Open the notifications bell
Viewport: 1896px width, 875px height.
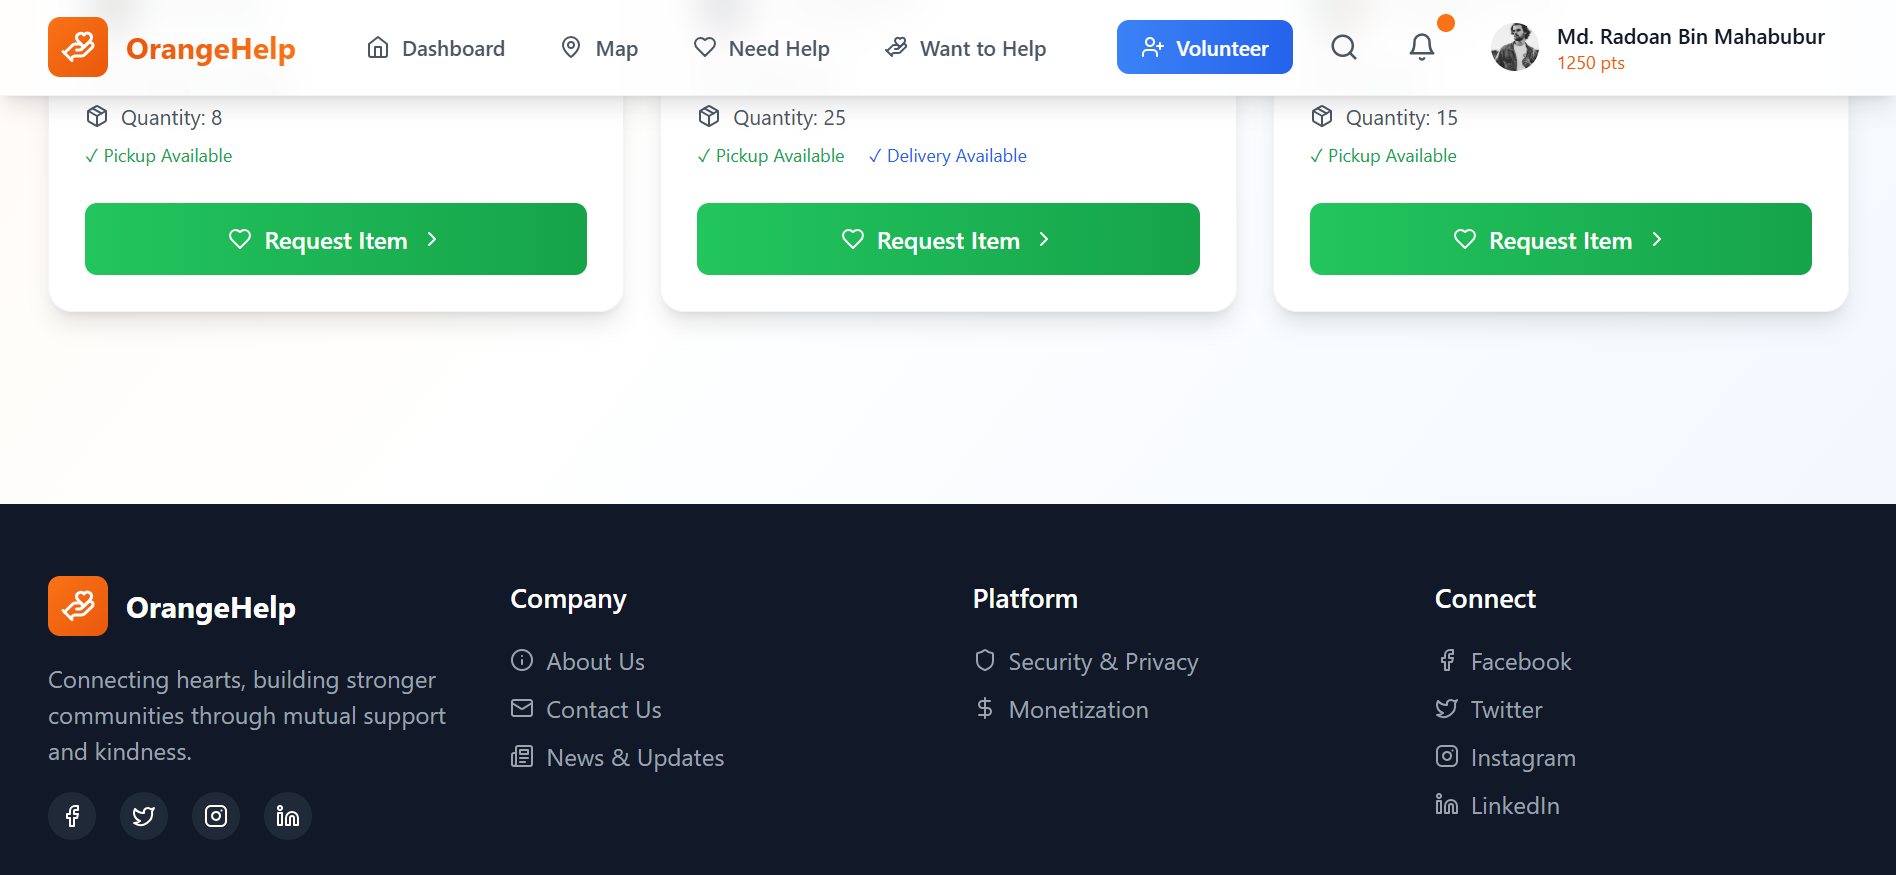click(x=1422, y=47)
